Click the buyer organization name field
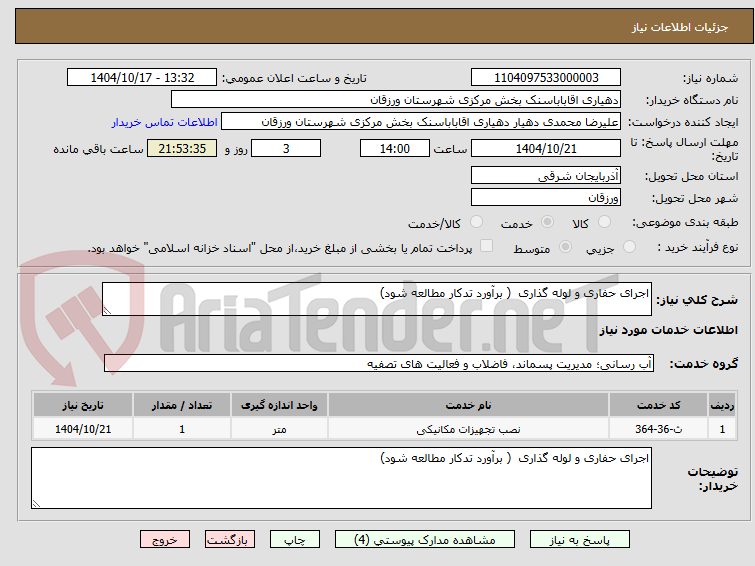 [396, 100]
